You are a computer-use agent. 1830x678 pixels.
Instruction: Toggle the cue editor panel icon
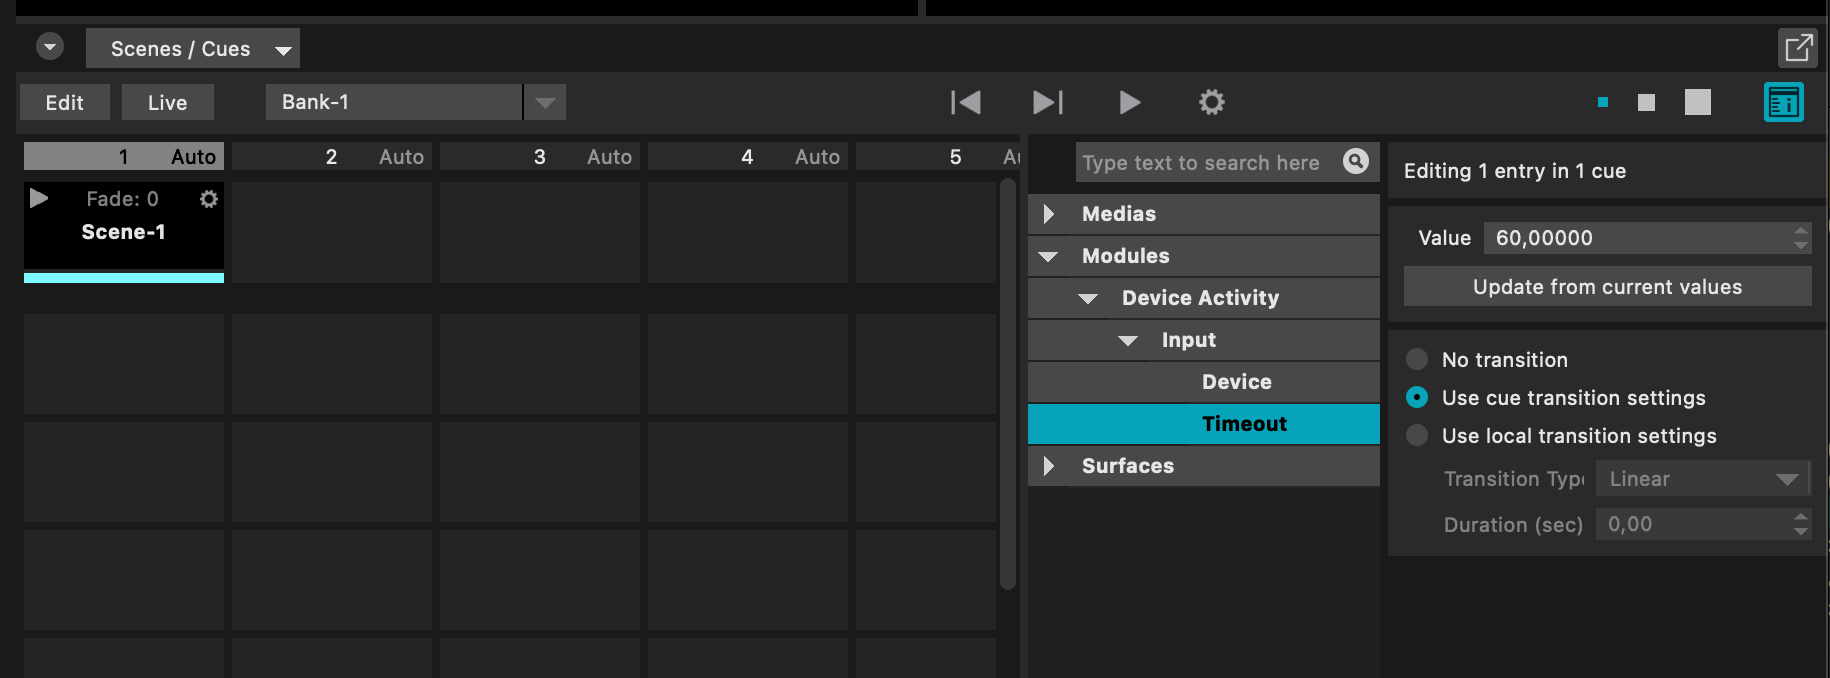pos(1783,102)
